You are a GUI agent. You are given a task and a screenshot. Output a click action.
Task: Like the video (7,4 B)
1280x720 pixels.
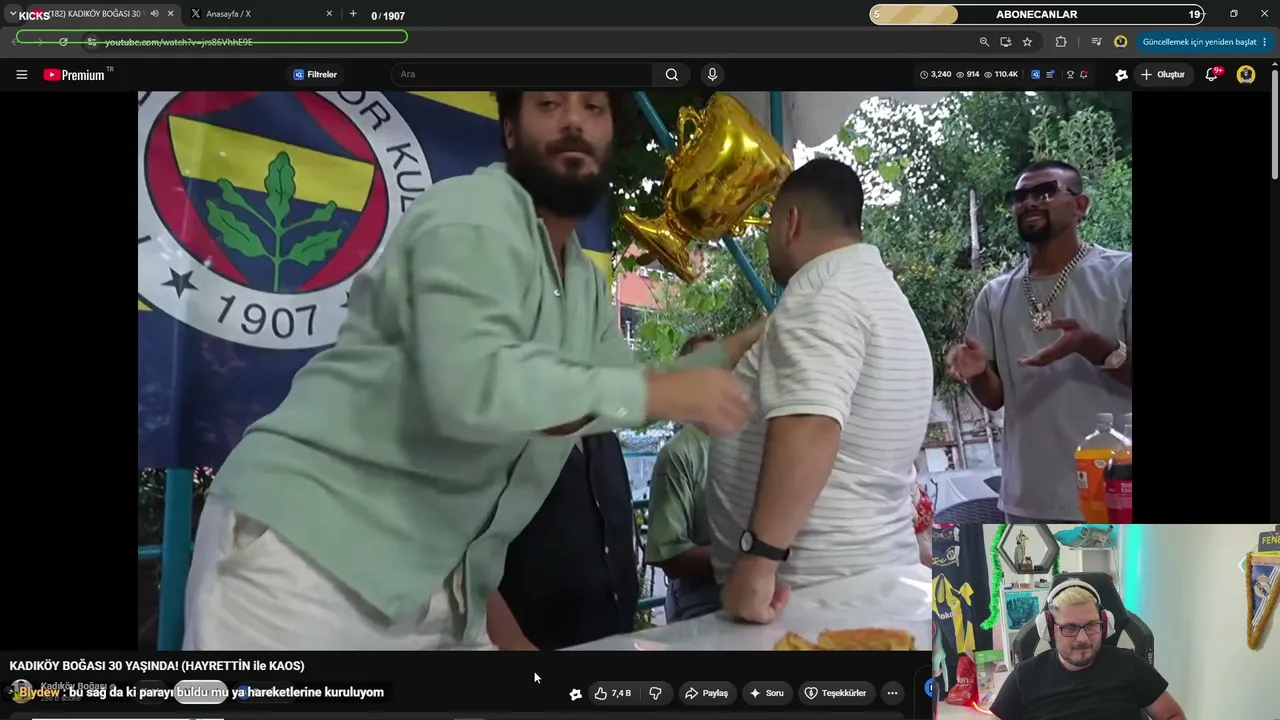pyautogui.click(x=612, y=693)
